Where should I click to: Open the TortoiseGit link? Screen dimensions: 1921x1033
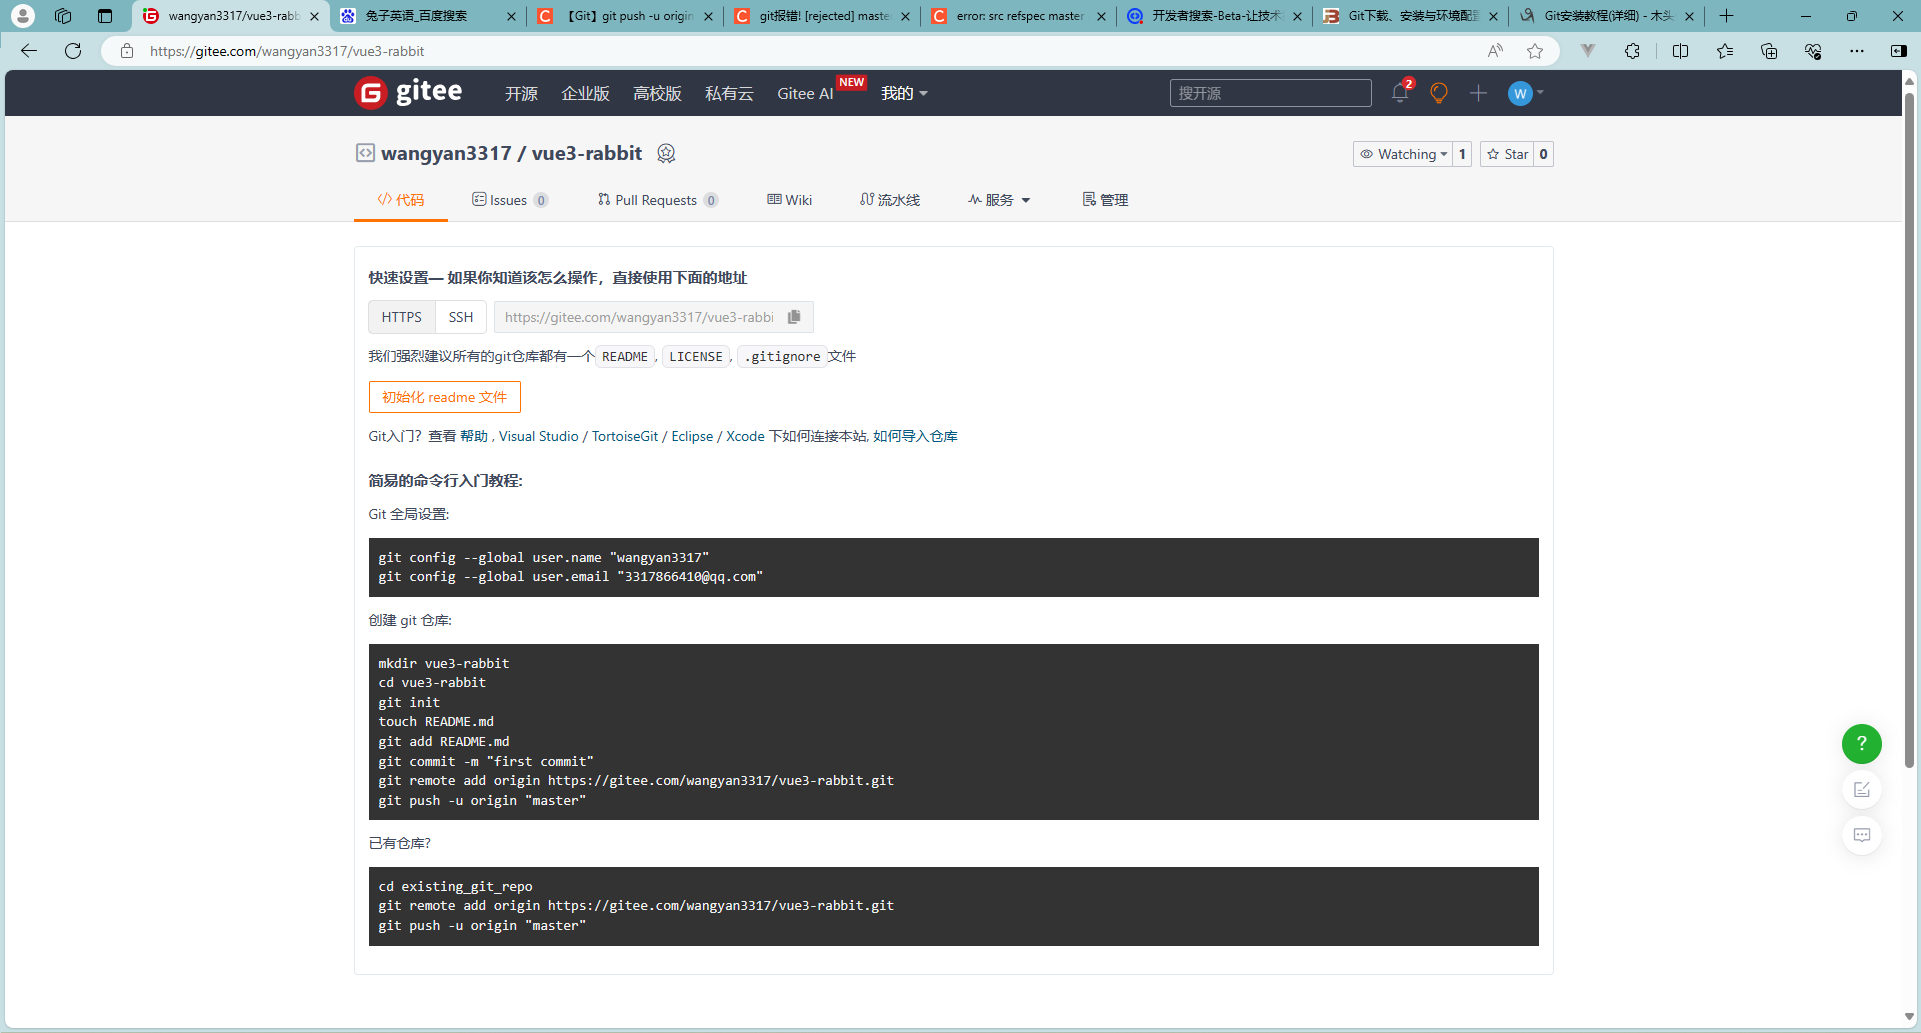tap(624, 436)
